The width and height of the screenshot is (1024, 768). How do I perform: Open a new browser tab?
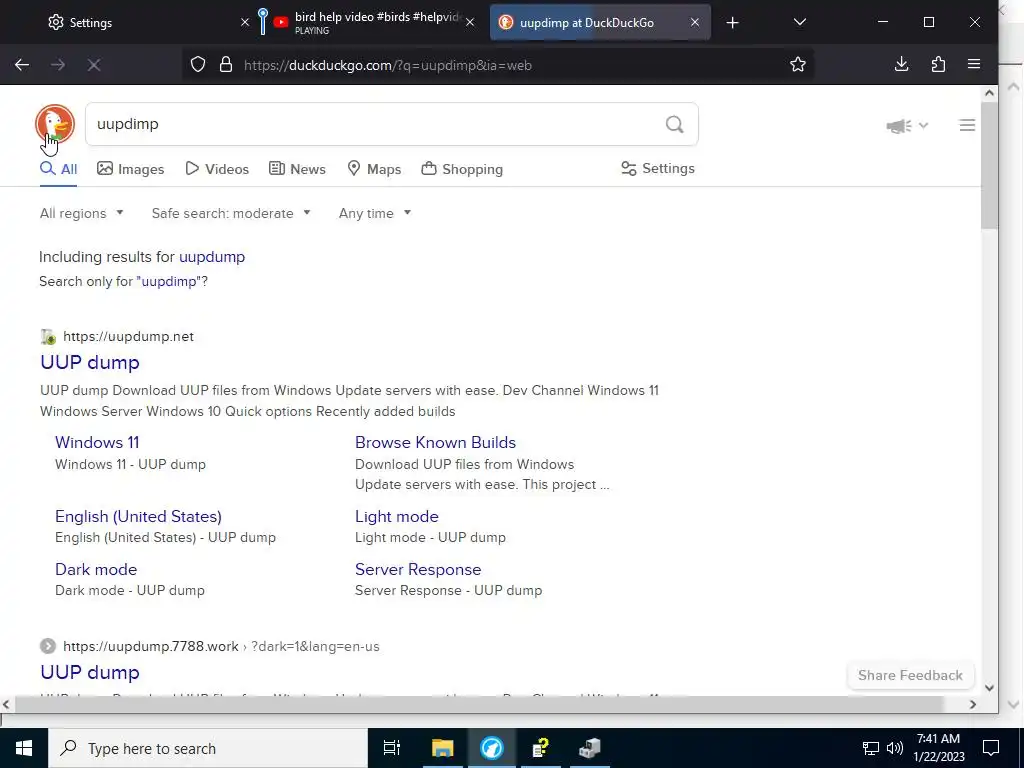point(732,23)
